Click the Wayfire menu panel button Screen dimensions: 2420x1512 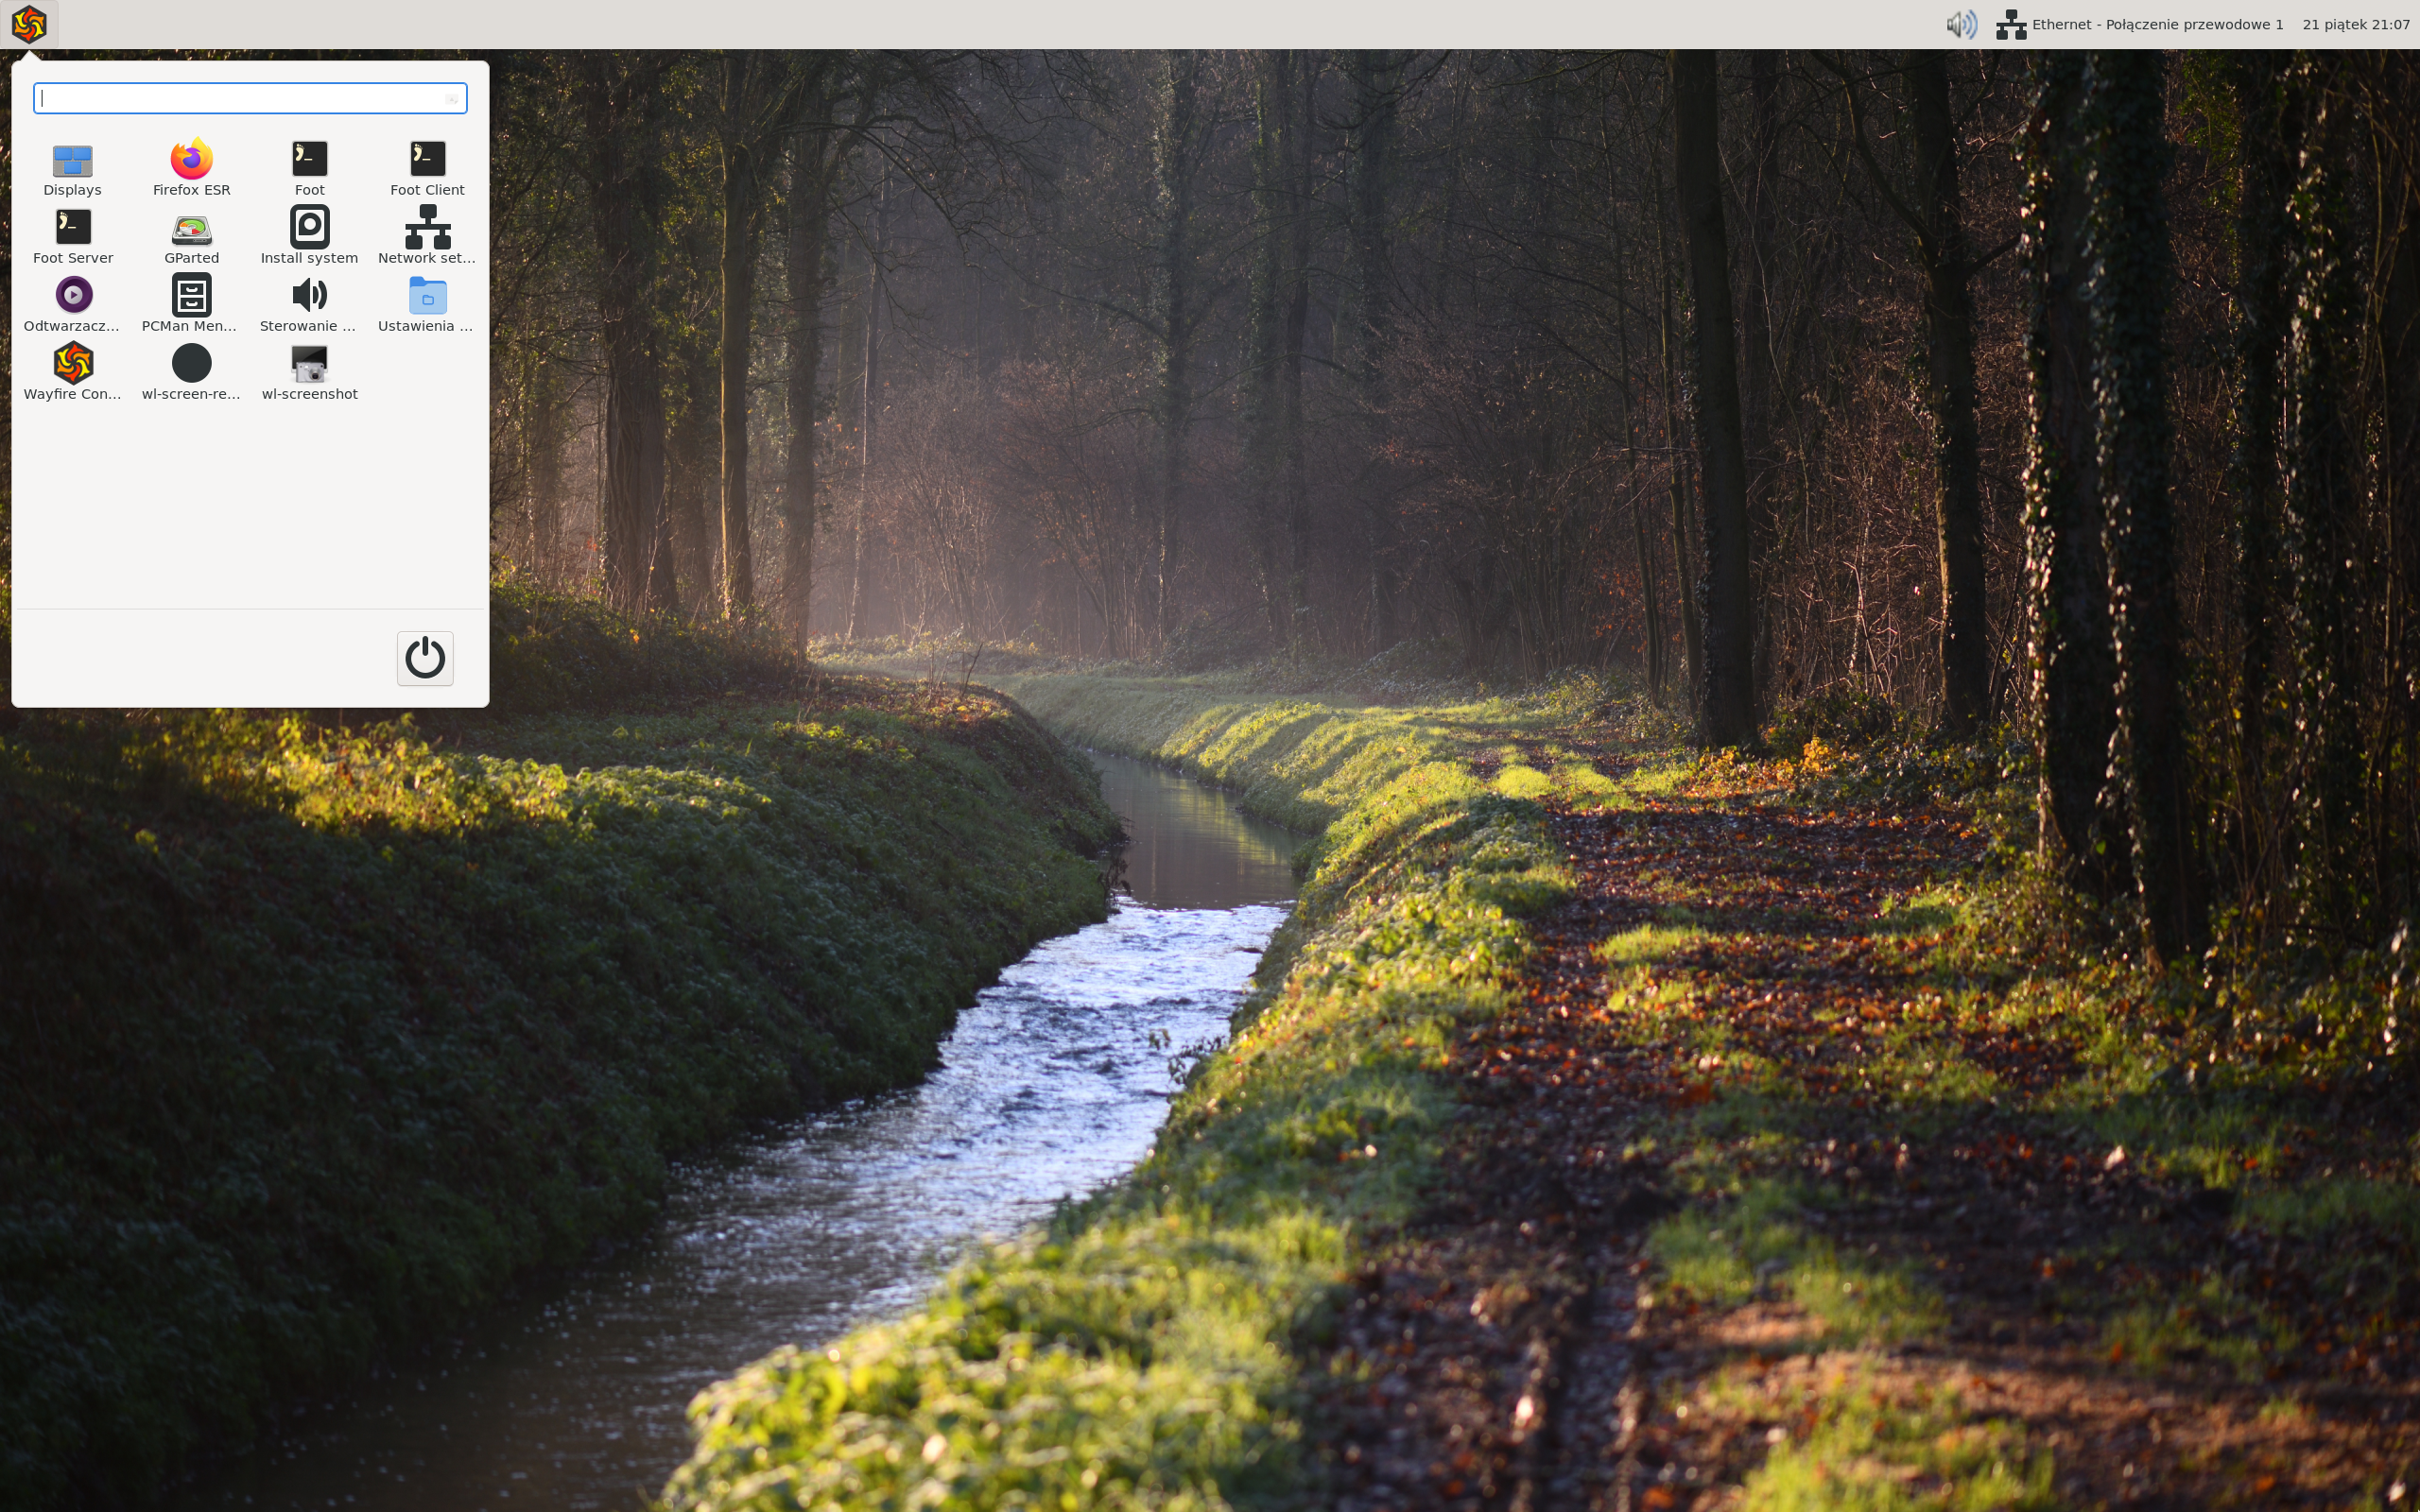click(x=29, y=24)
